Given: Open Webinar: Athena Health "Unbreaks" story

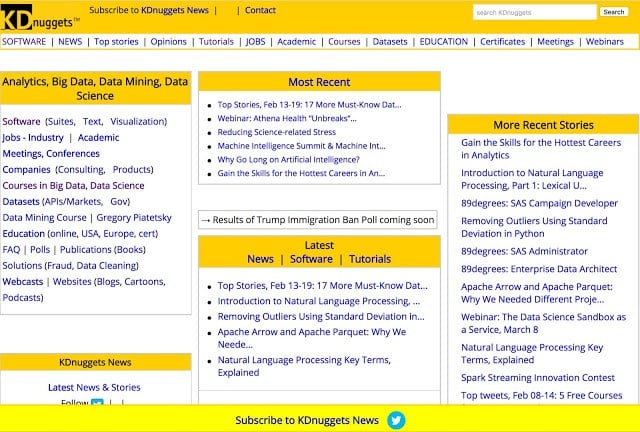Looking at the screenshot, I should click(287, 118).
